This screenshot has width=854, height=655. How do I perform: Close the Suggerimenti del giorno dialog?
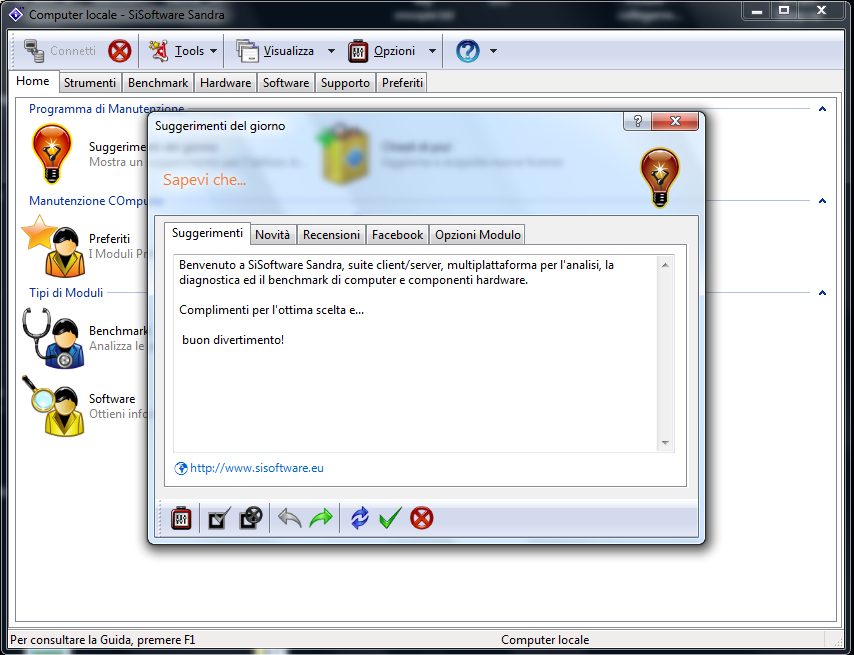(x=675, y=121)
